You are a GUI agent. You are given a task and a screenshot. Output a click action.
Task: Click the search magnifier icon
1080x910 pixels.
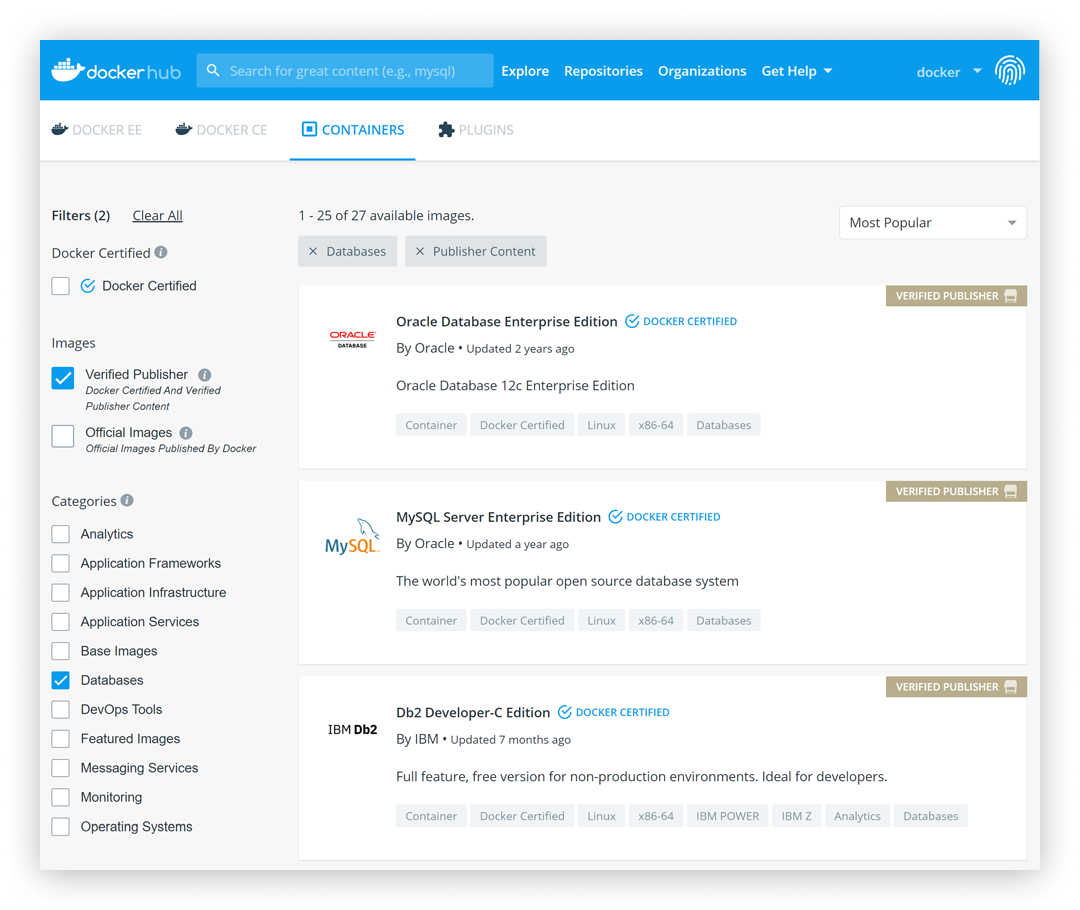click(213, 70)
